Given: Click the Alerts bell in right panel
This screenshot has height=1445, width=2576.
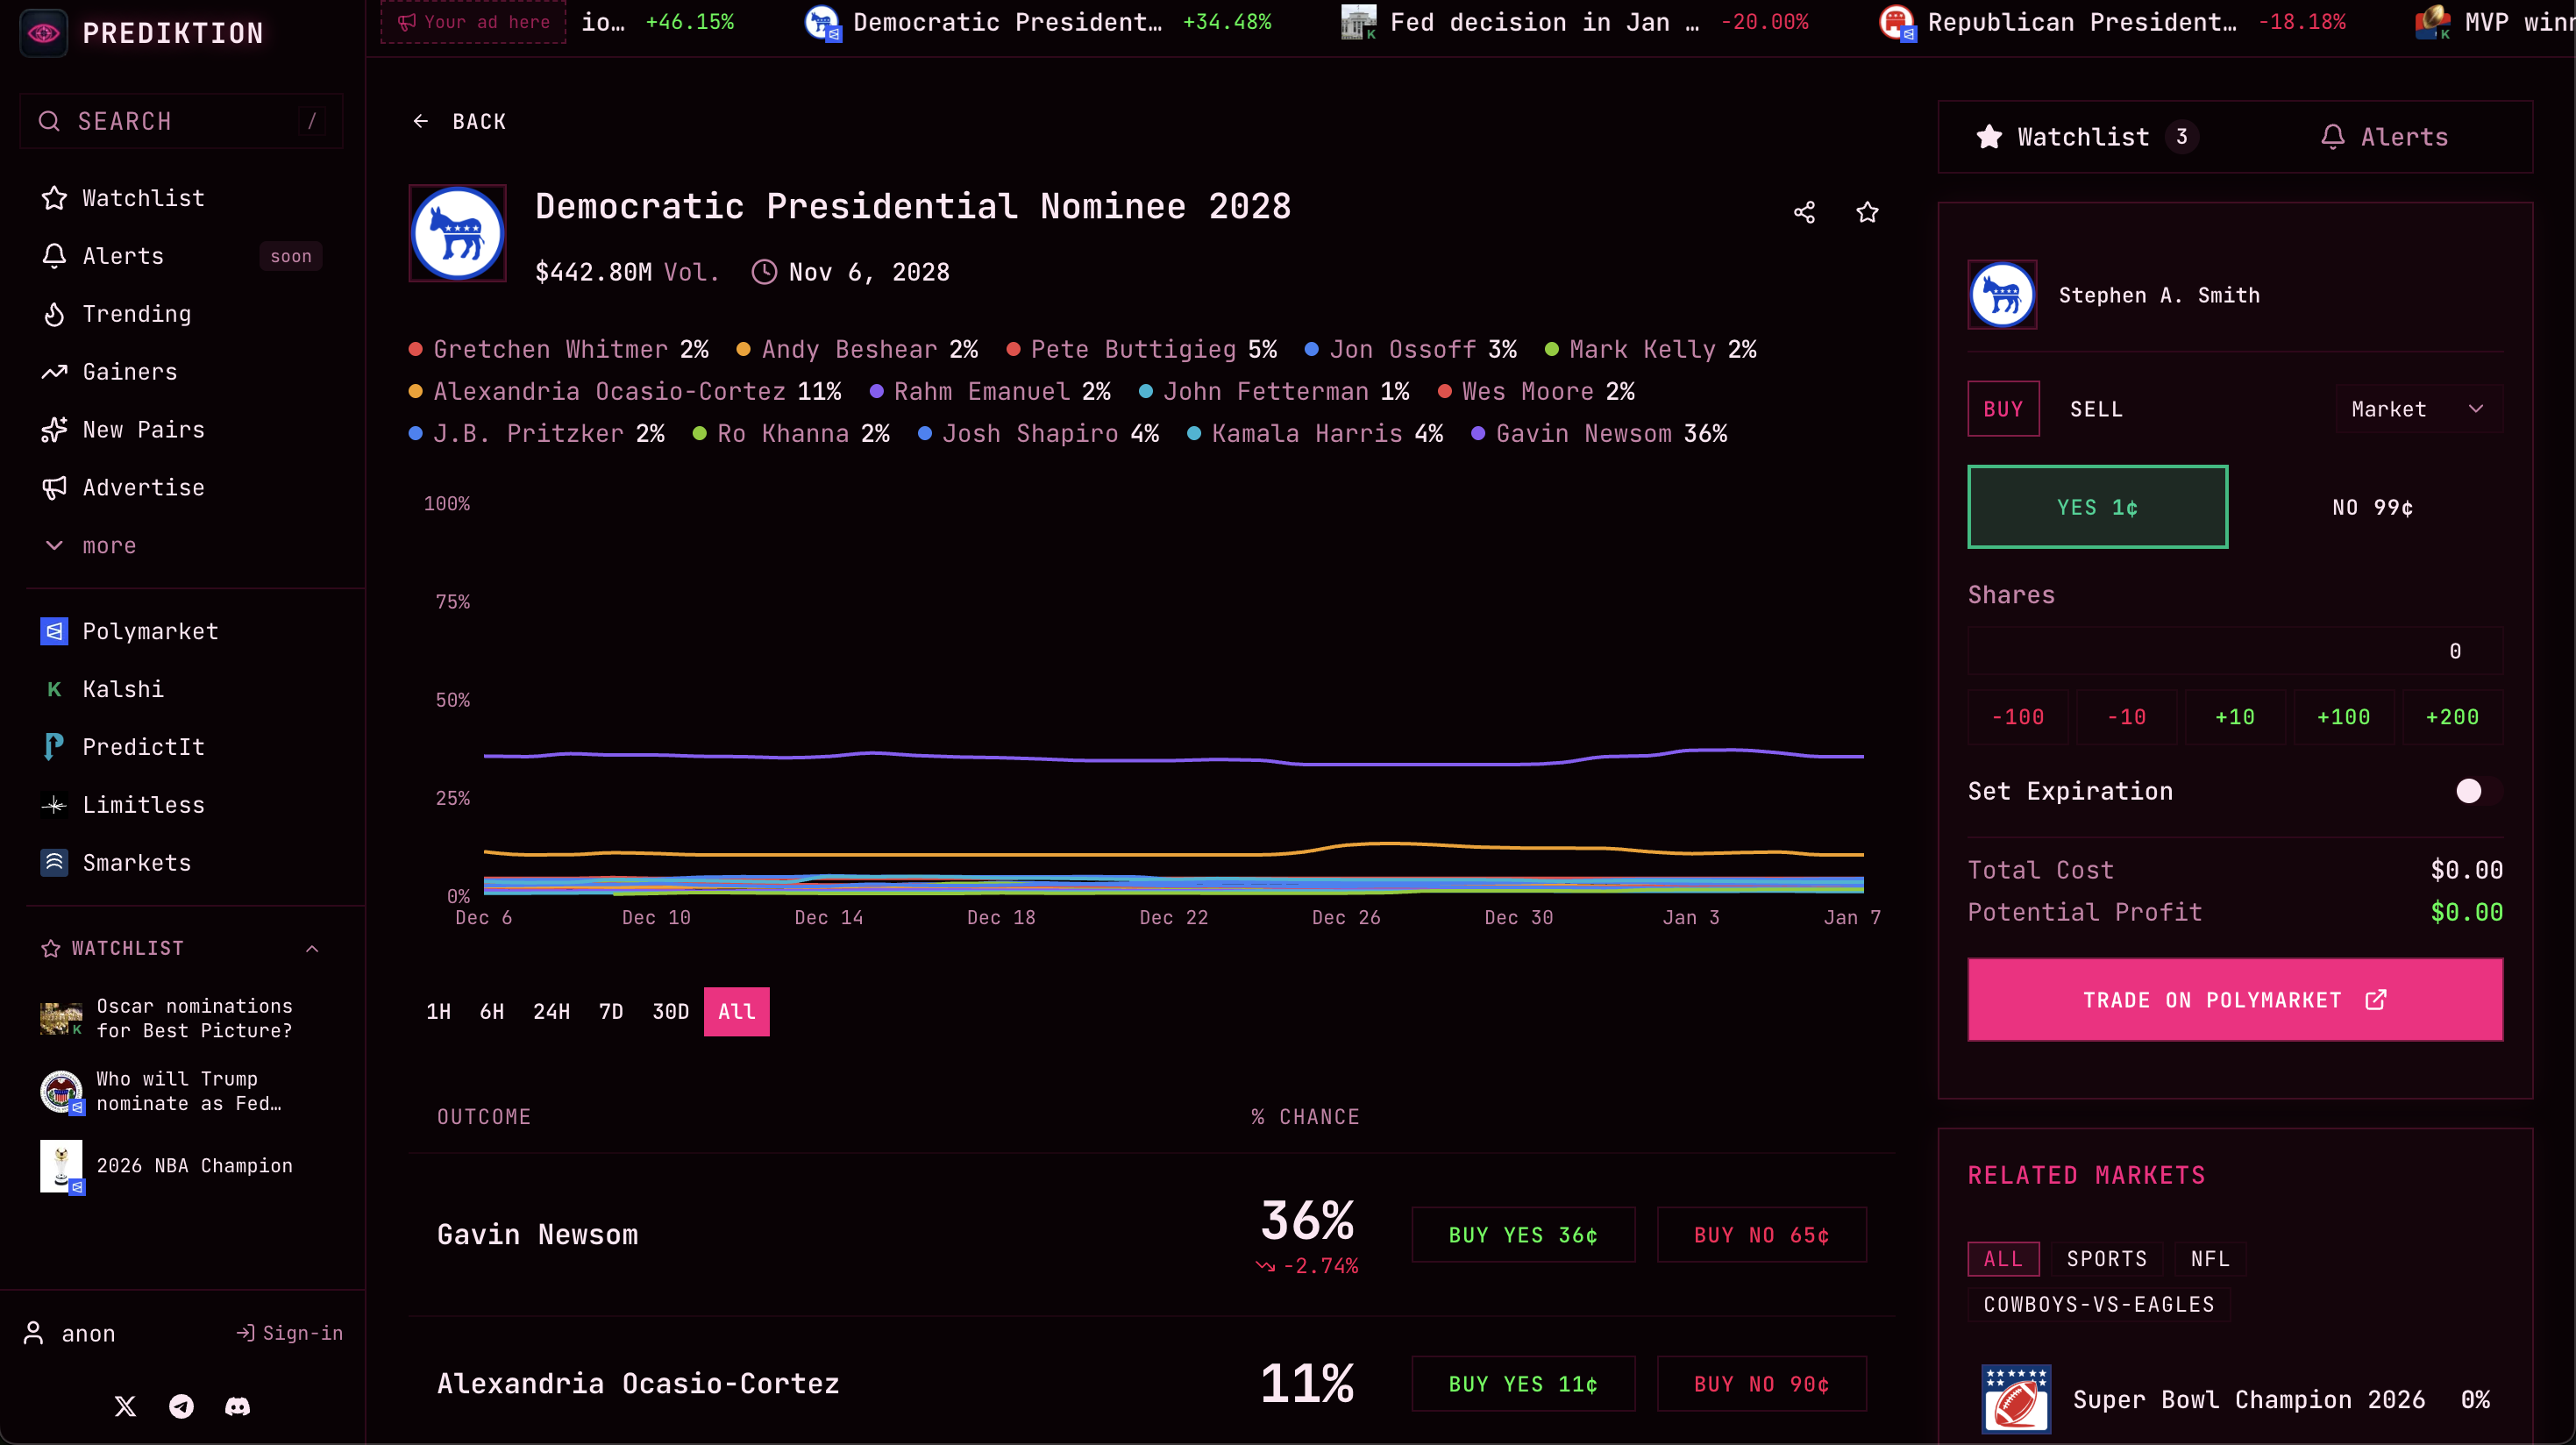Looking at the screenshot, I should (2332, 137).
